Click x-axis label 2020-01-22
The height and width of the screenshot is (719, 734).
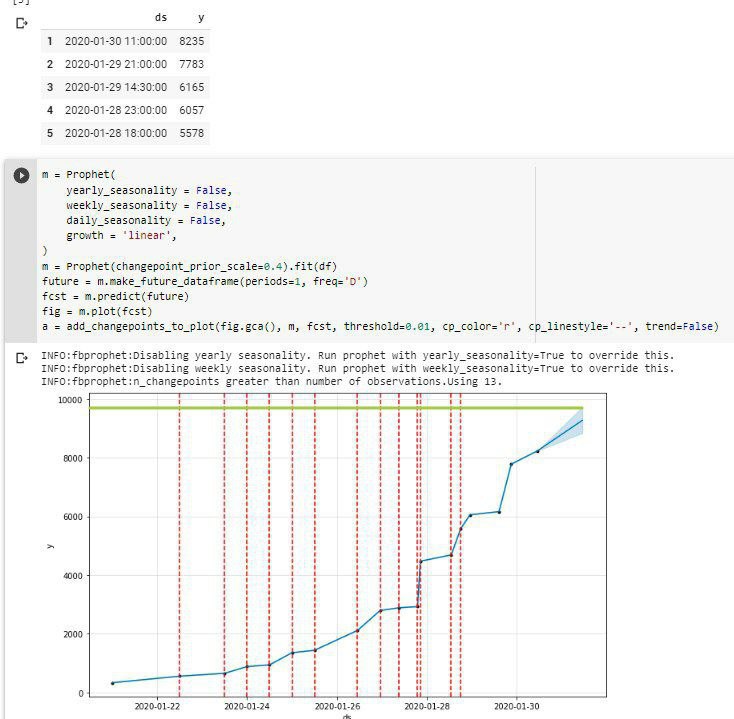(157, 706)
